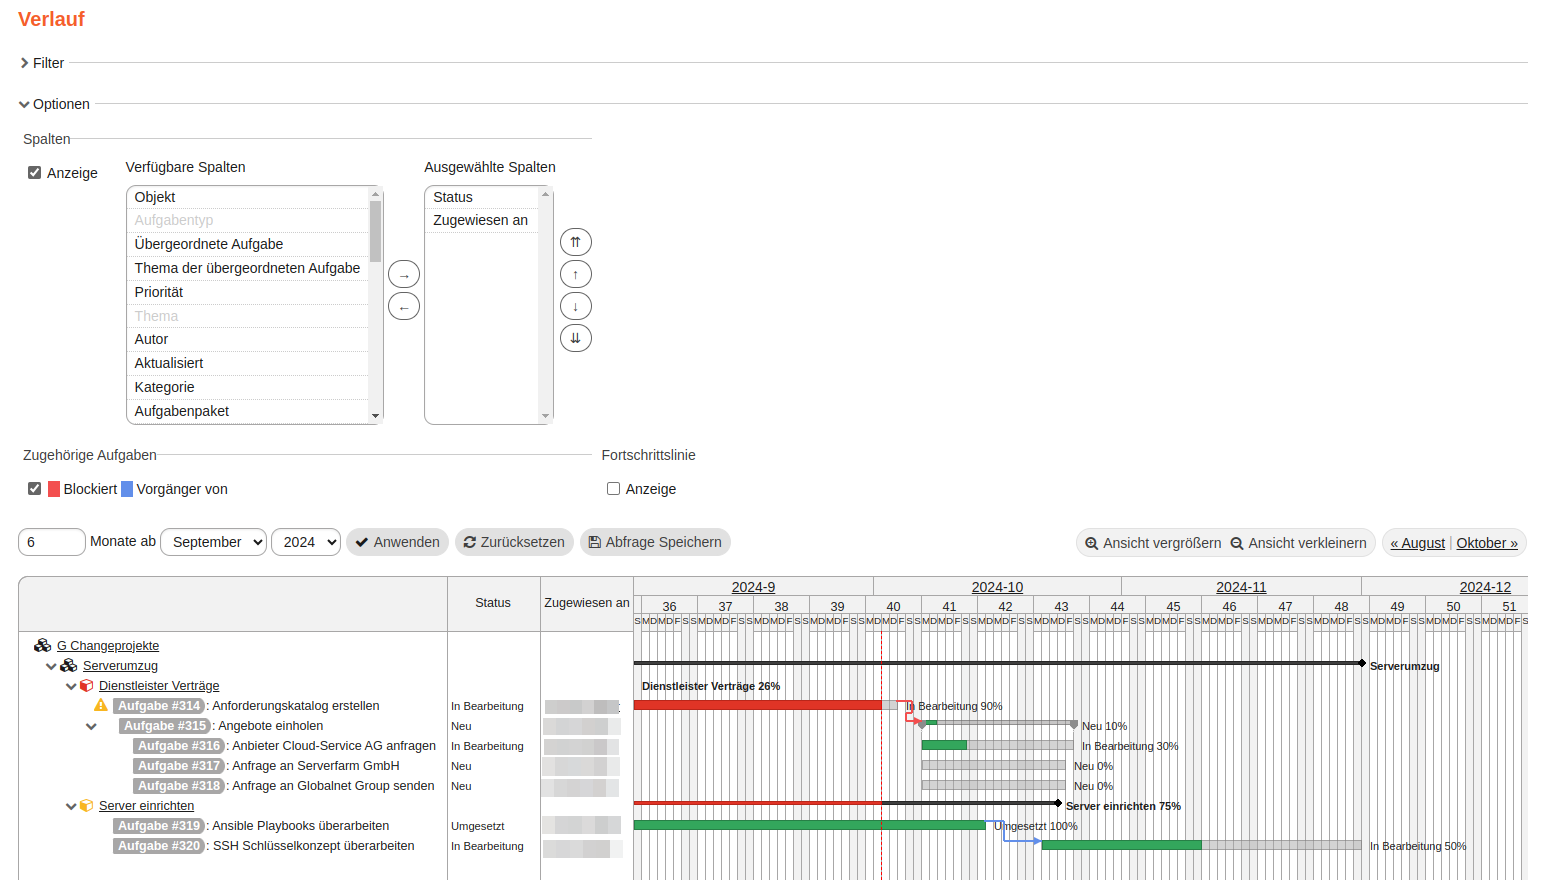This screenshot has height=880, width=1551.
Task: Move selected column to the top
Action: pyautogui.click(x=575, y=242)
